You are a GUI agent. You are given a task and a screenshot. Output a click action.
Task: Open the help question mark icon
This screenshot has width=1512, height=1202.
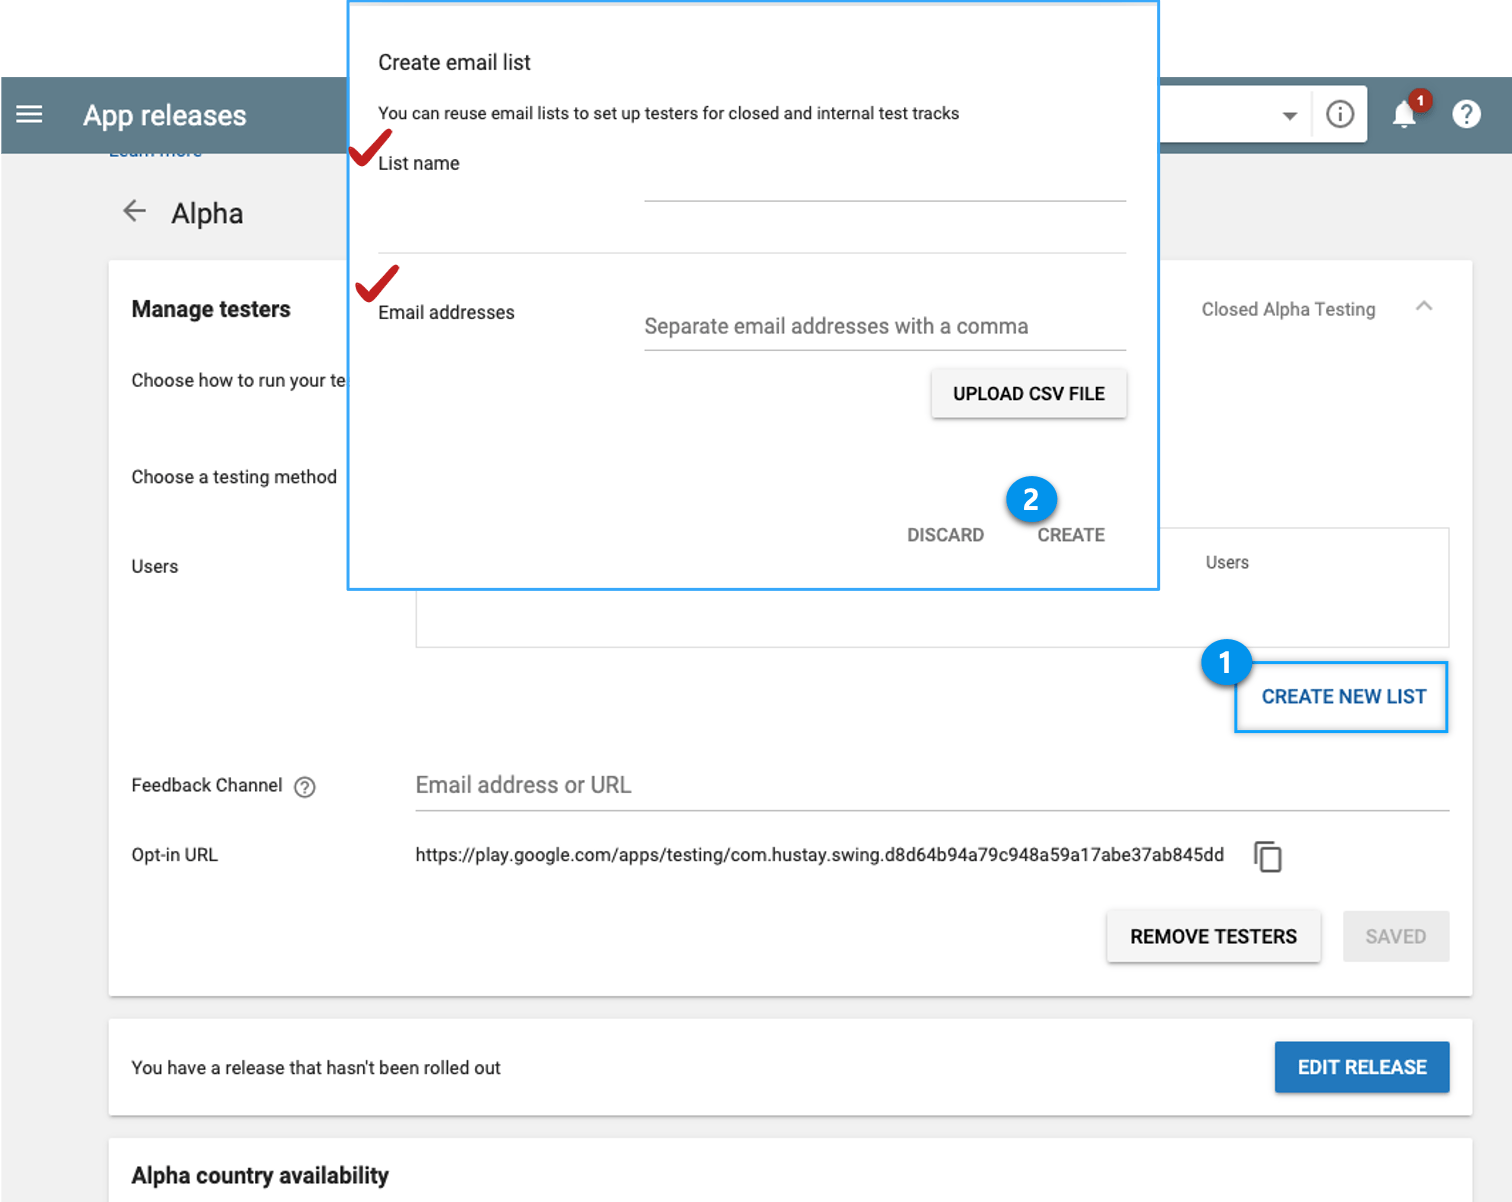(1466, 115)
